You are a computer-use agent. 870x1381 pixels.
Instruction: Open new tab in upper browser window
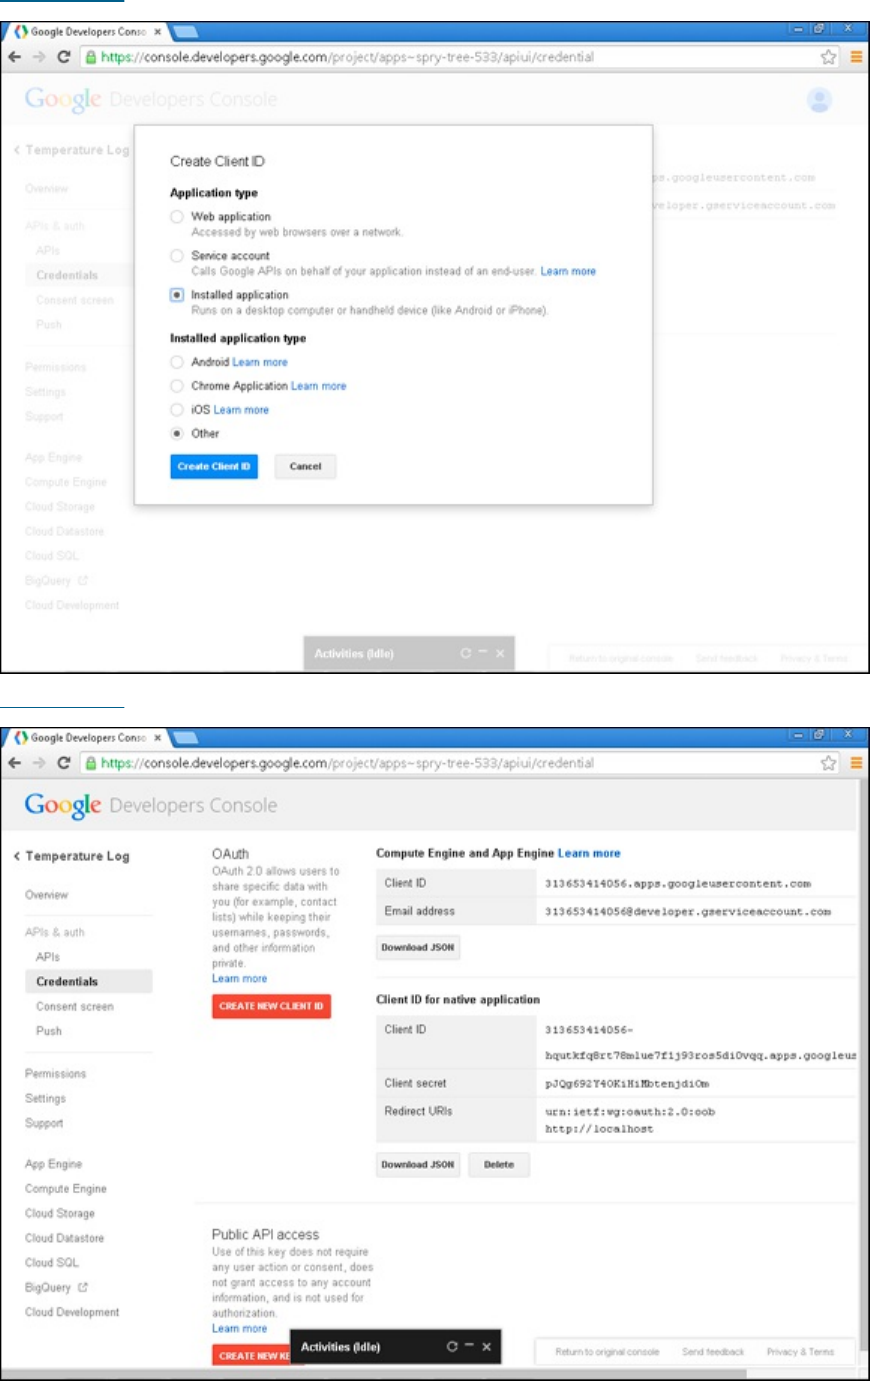pos(186,32)
